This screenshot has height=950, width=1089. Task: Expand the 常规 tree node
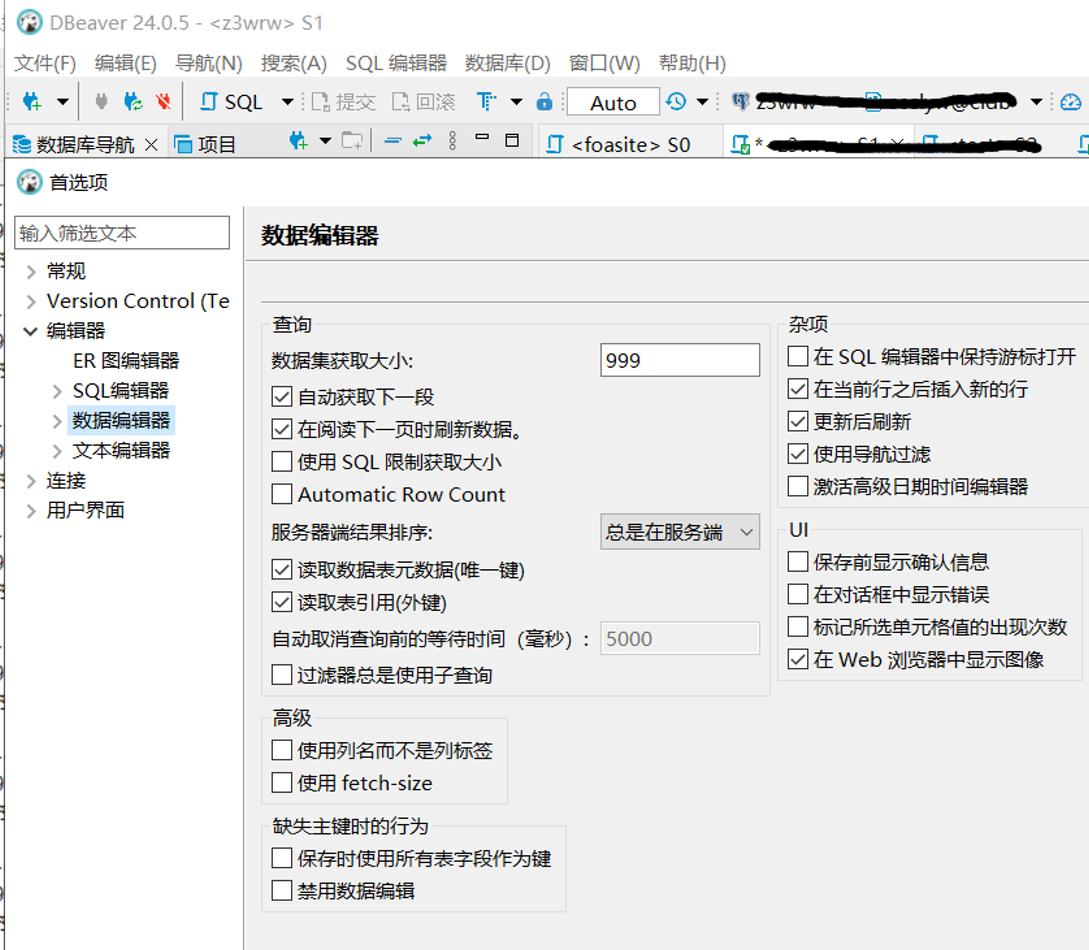click(31, 271)
